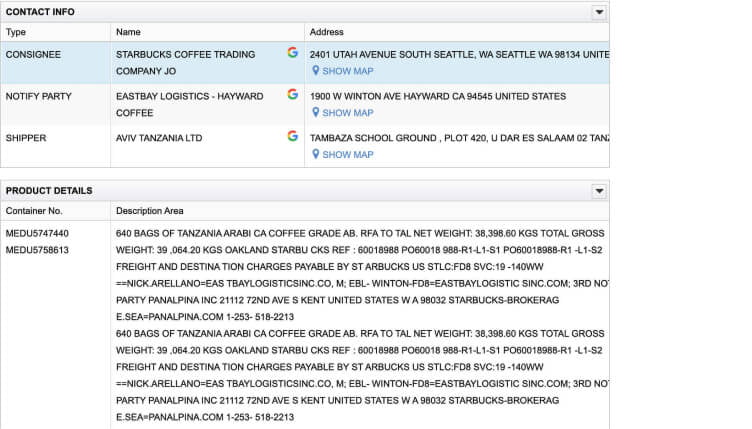Select container number MEDU5758613
The height and width of the screenshot is (429, 752).
click(x=37, y=250)
